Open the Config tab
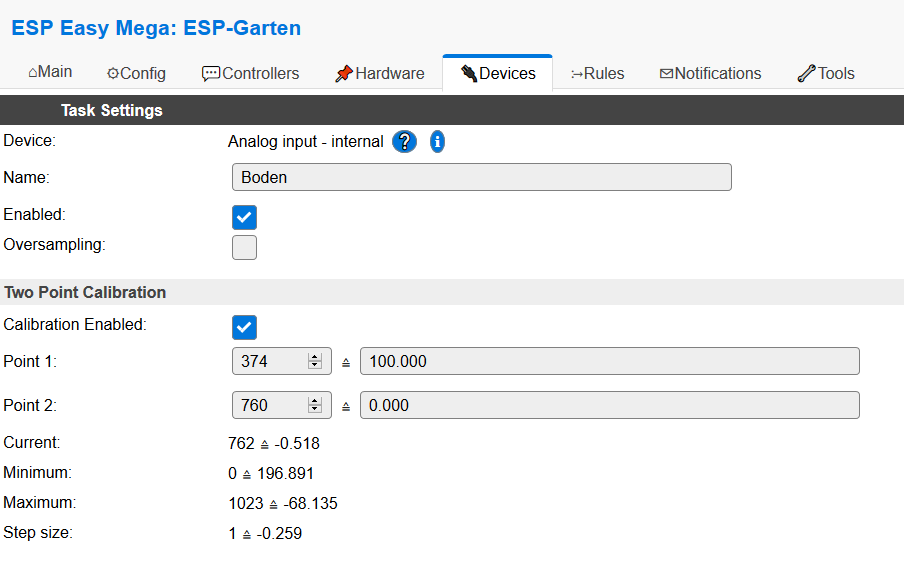 click(136, 73)
